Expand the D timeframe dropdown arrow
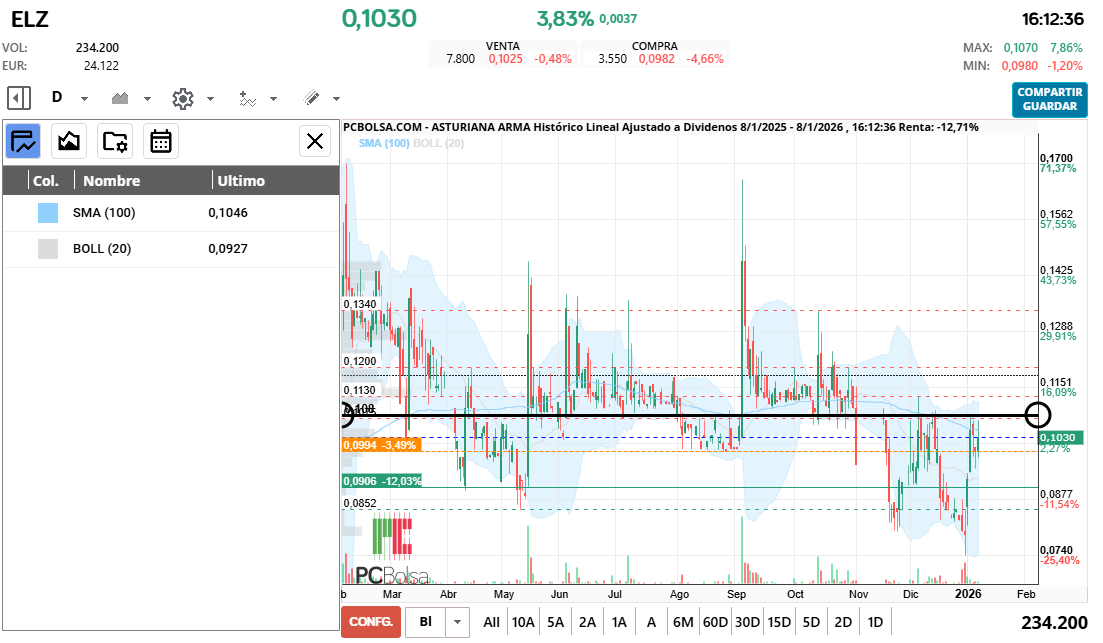 84,99
